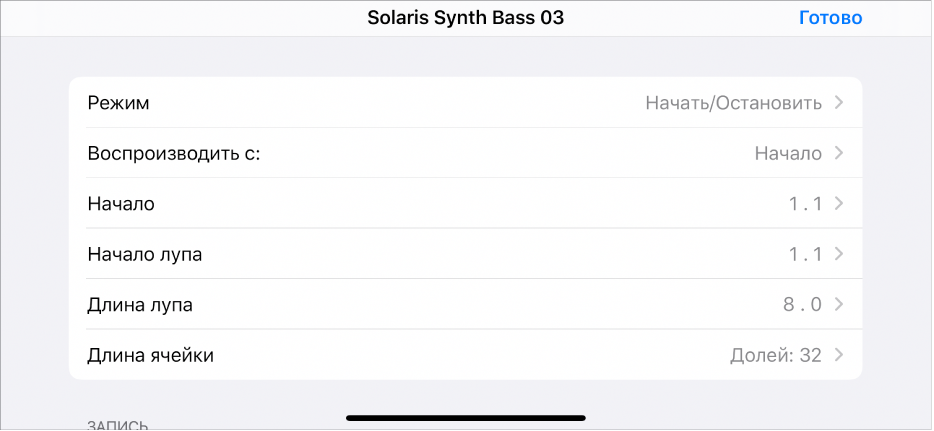934x431 pixels.
Task: Open the Длина ячейки label
Action: click(x=151, y=355)
